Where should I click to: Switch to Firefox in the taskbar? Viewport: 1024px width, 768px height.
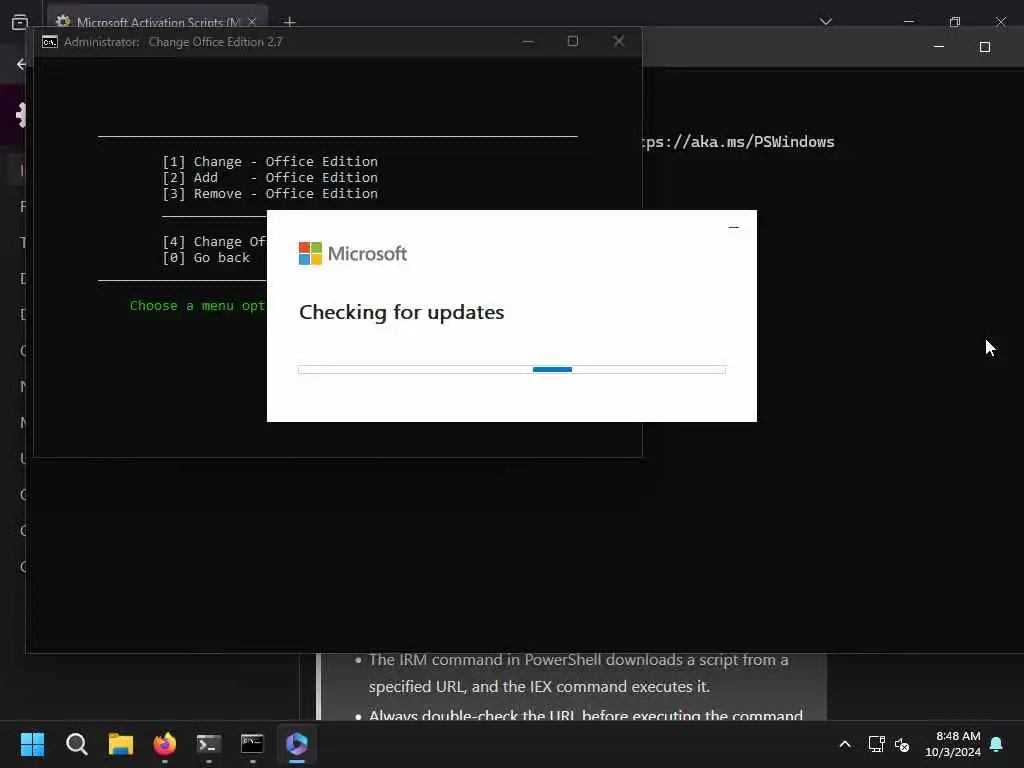coord(165,744)
